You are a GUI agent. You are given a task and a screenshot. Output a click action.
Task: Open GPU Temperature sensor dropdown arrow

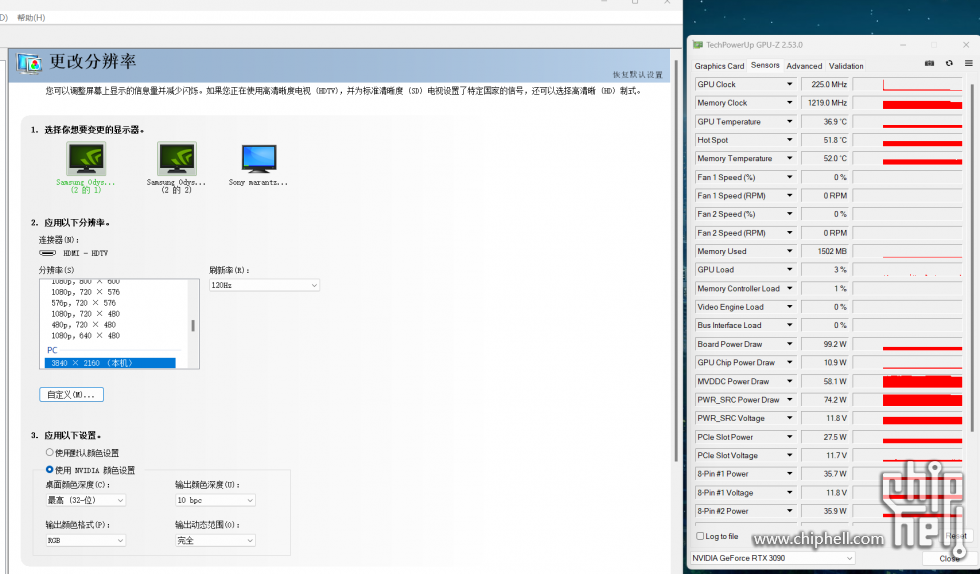click(789, 121)
